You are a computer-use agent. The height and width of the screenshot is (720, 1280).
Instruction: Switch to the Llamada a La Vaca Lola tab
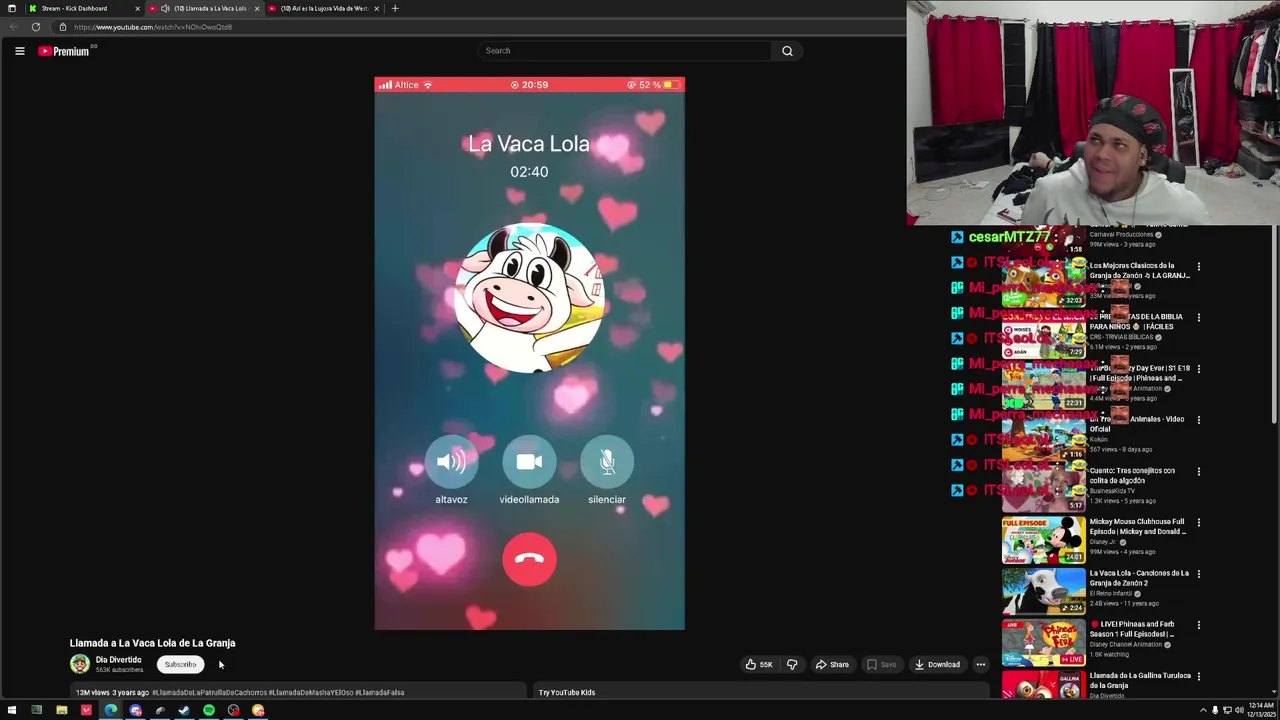pyautogui.click(x=203, y=8)
